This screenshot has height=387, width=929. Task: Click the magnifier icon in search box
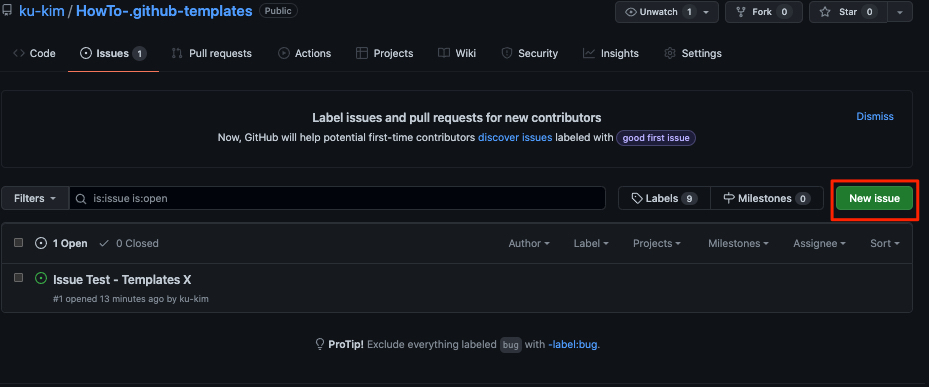(x=81, y=199)
